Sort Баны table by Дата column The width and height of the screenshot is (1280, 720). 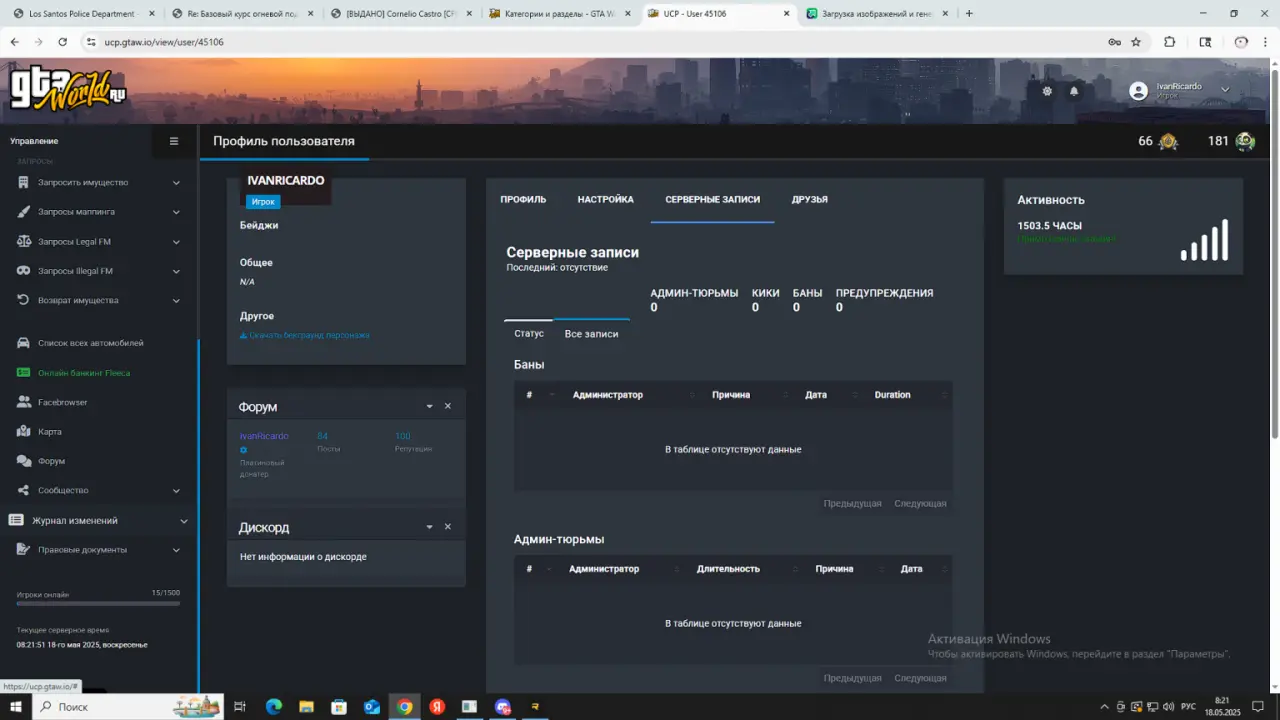[816, 395]
